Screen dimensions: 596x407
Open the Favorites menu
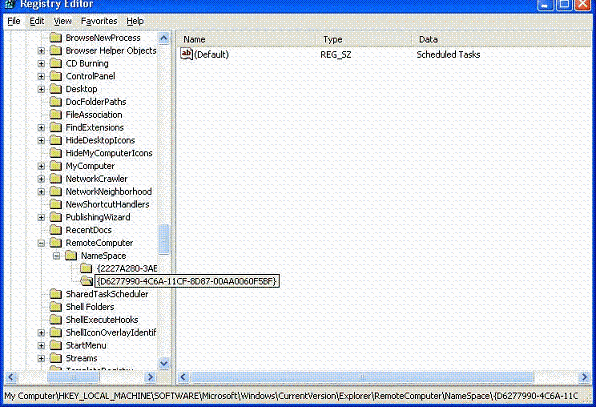[x=99, y=21]
